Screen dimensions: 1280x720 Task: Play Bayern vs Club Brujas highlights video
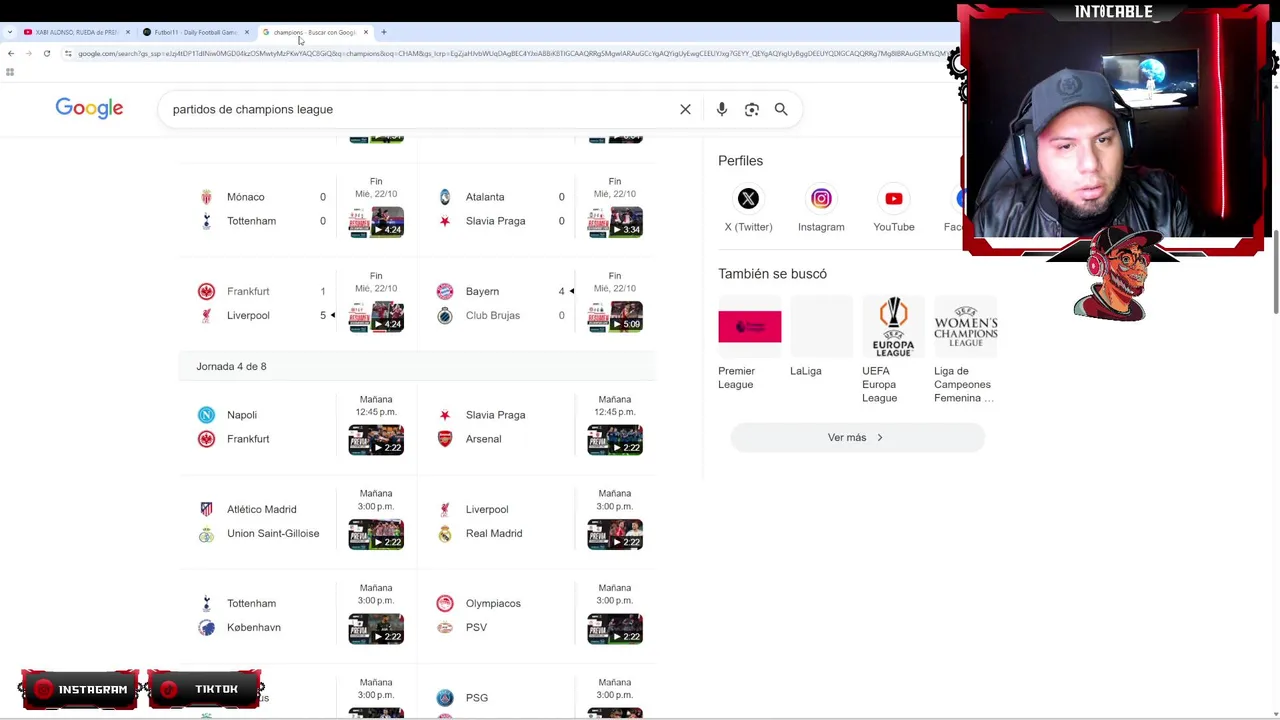coord(615,316)
